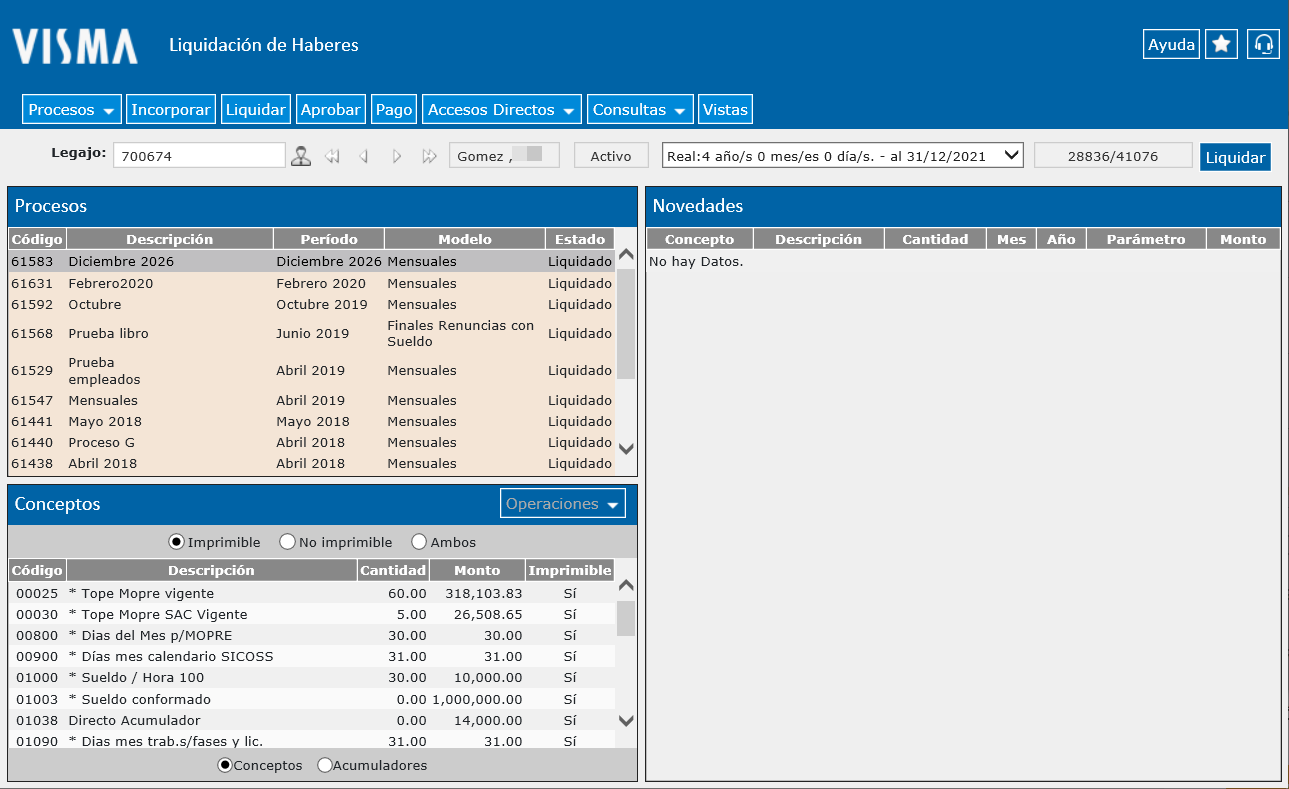Select concept 00025 Tope Mopre vigente

[312, 593]
